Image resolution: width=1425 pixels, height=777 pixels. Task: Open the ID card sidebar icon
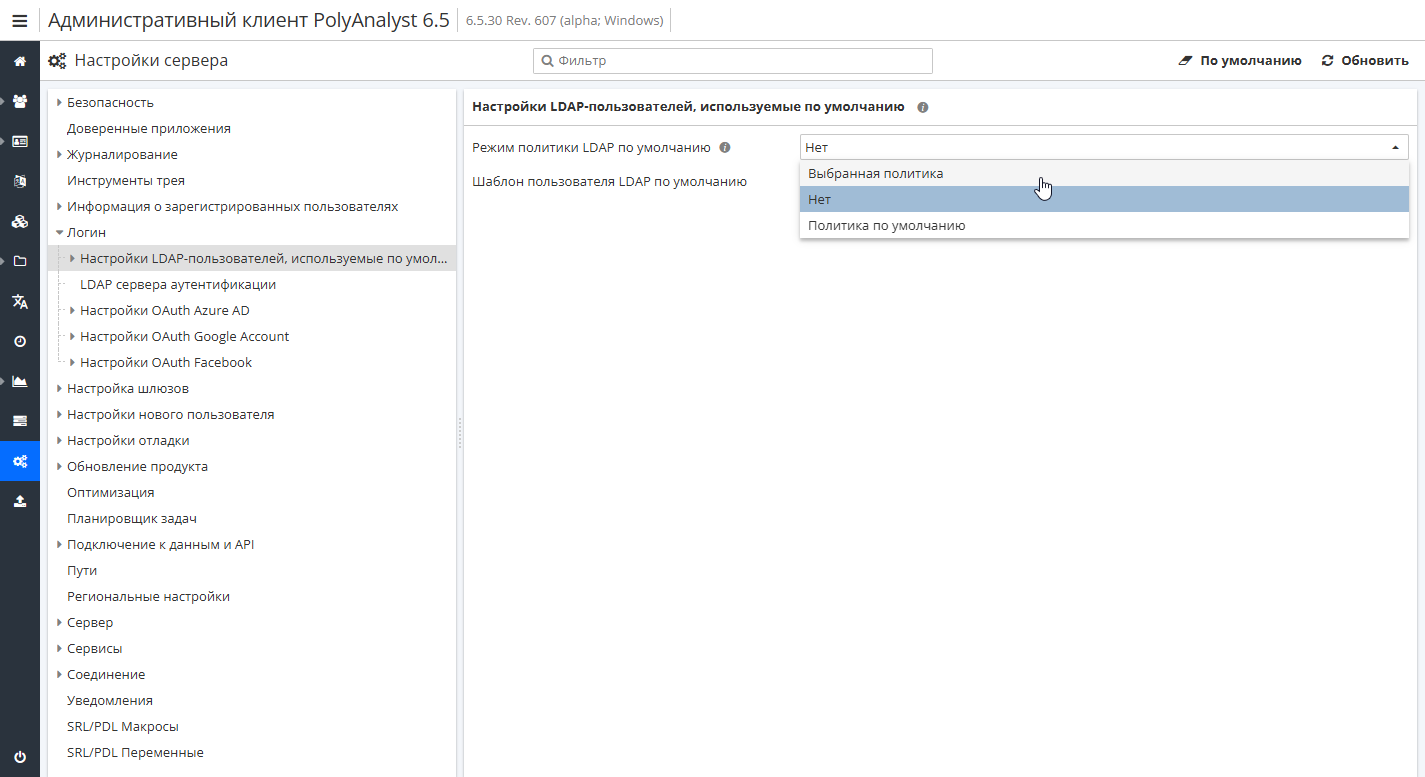19,141
